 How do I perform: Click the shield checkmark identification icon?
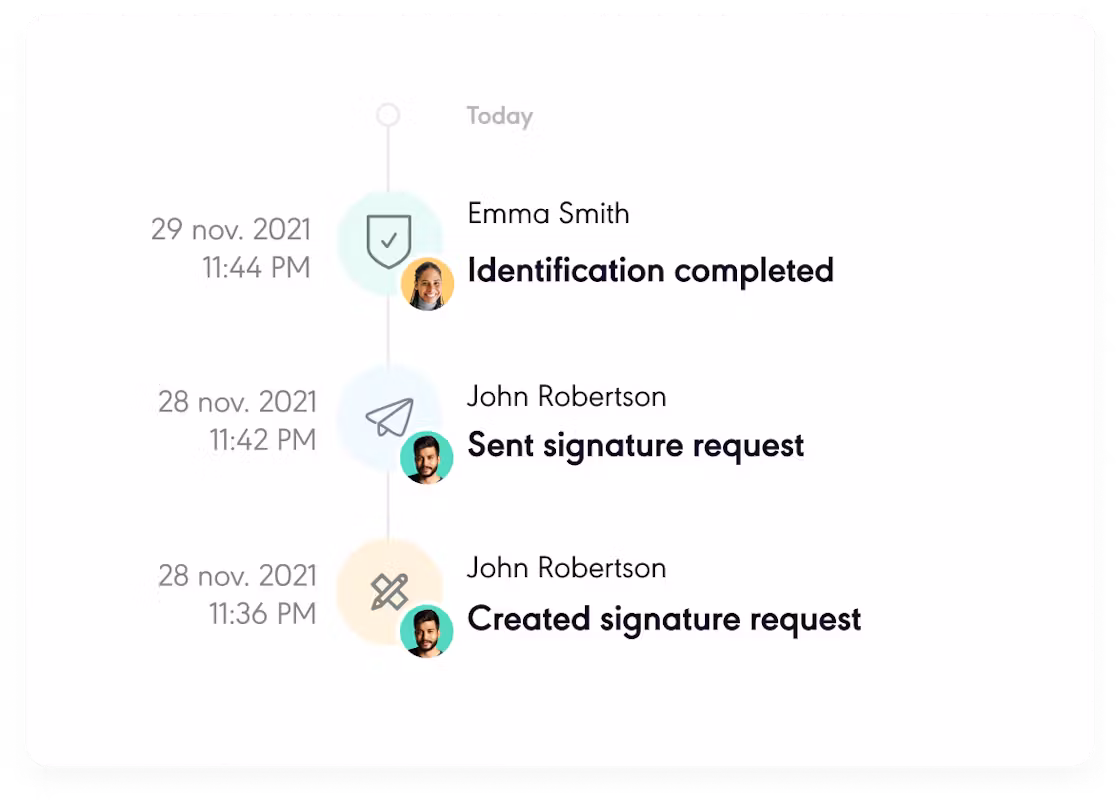(389, 242)
